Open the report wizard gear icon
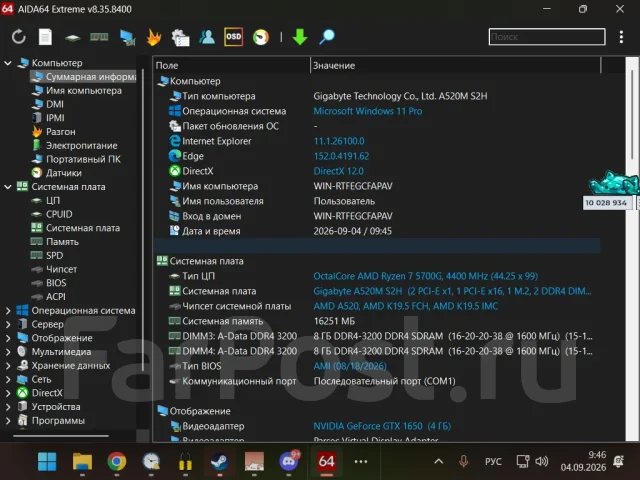The height and width of the screenshot is (480, 640). point(180,38)
